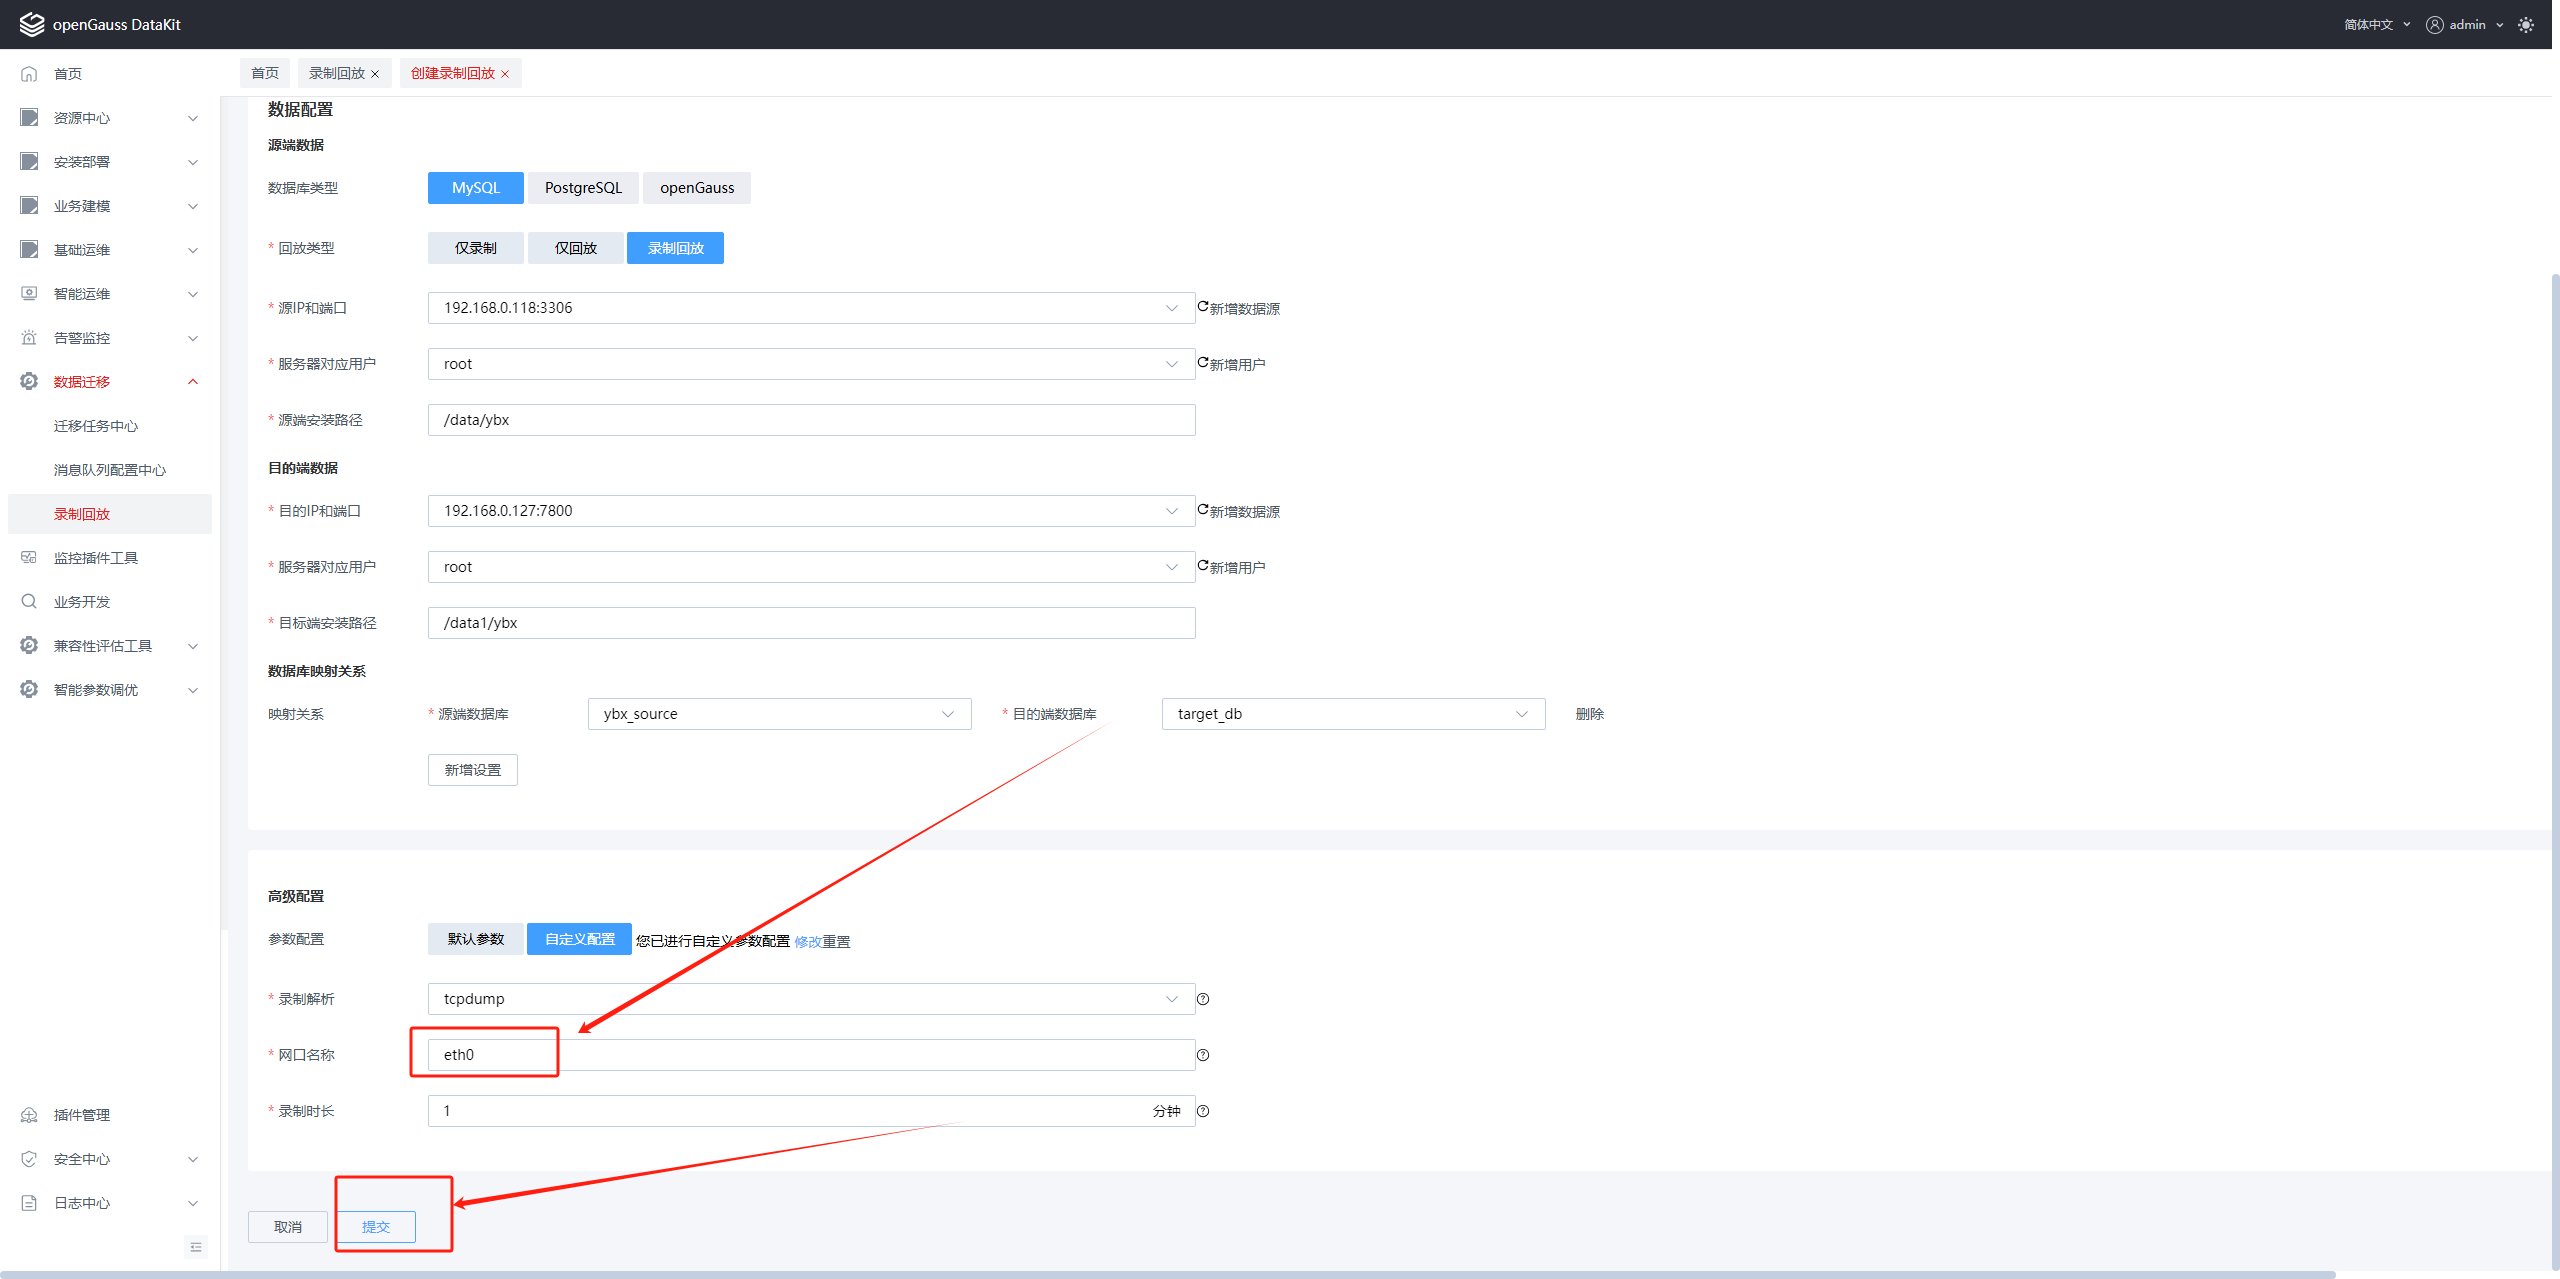Open the 目的端数据库 target_db dropdown
Screen dimensions: 2560x1279
[1352, 714]
